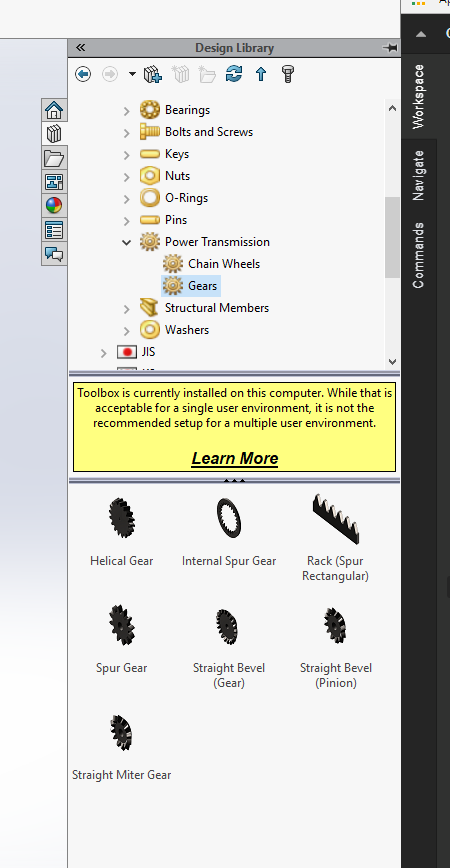
Task: Click the Learn More link
Action: click(235, 458)
